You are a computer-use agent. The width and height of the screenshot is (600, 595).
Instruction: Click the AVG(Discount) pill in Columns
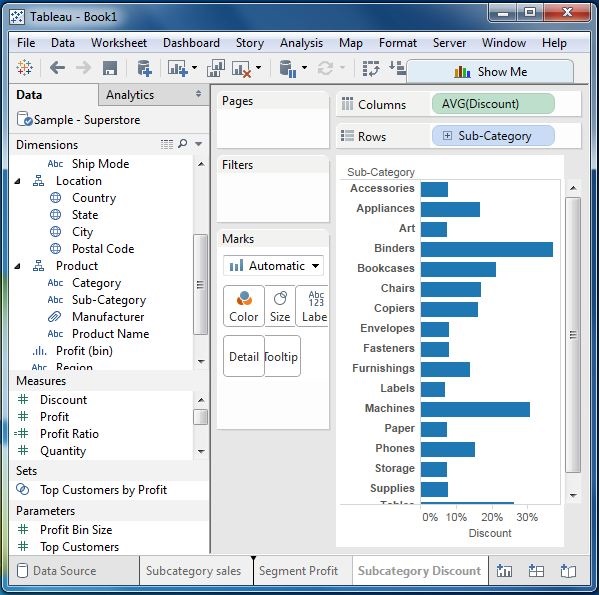click(492, 104)
